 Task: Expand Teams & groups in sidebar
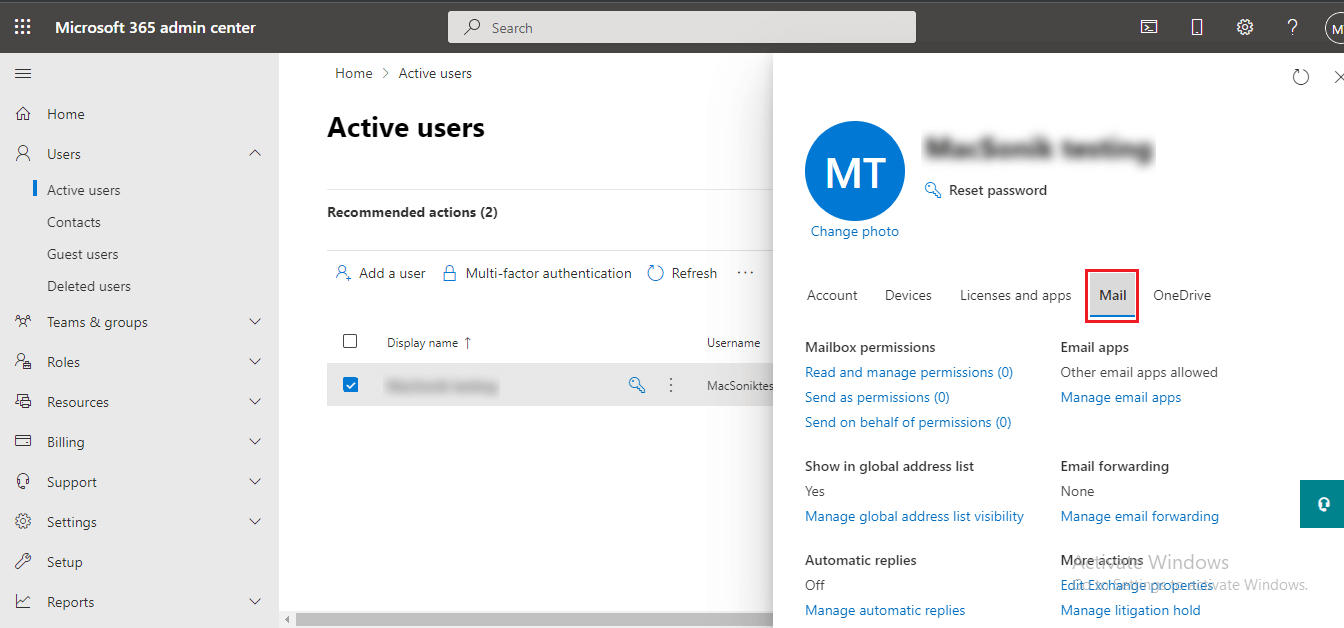255,322
